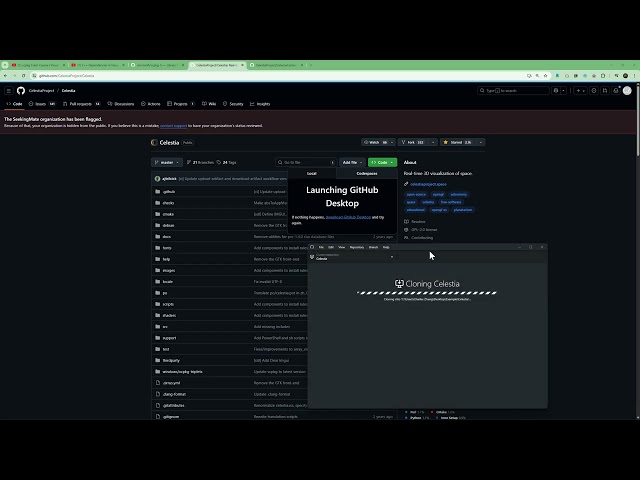Open the 24 Tags link
The height and width of the screenshot is (480, 640).
click(227, 162)
